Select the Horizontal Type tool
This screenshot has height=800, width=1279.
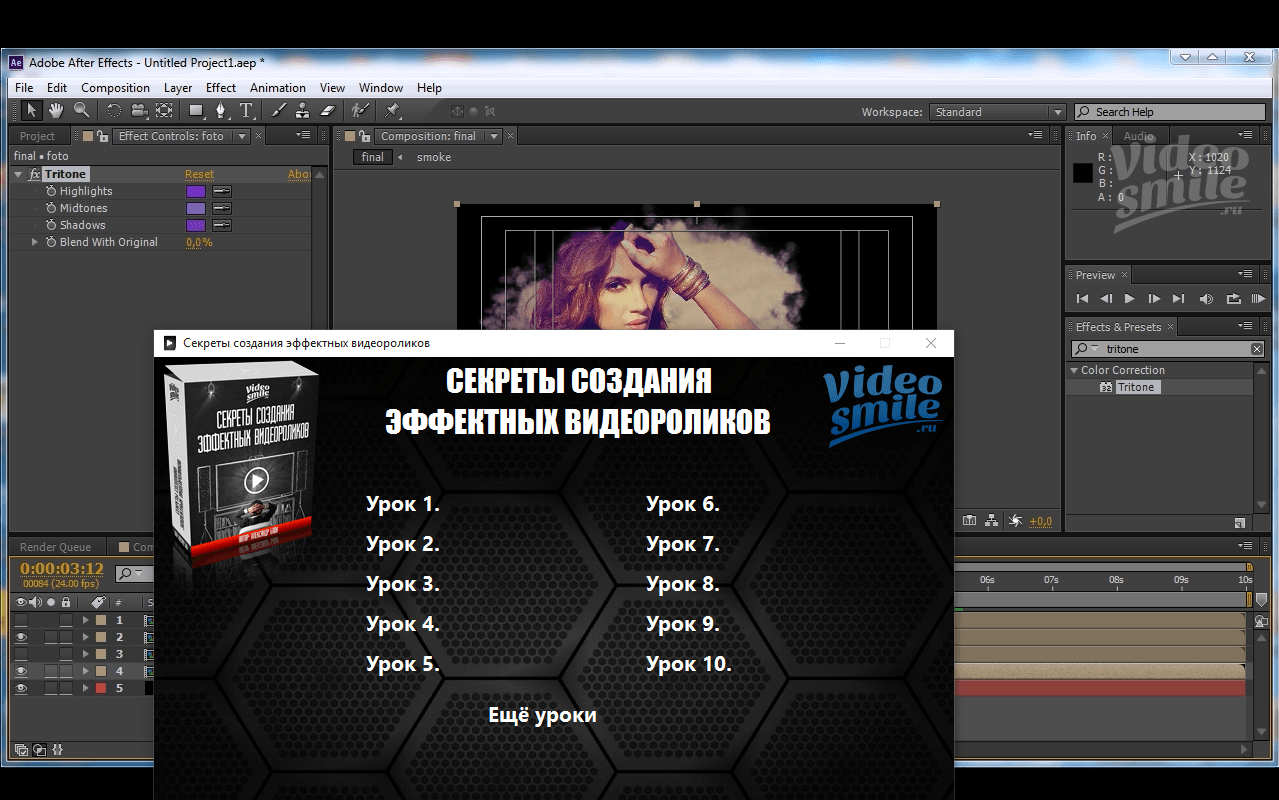click(x=246, y=111)
